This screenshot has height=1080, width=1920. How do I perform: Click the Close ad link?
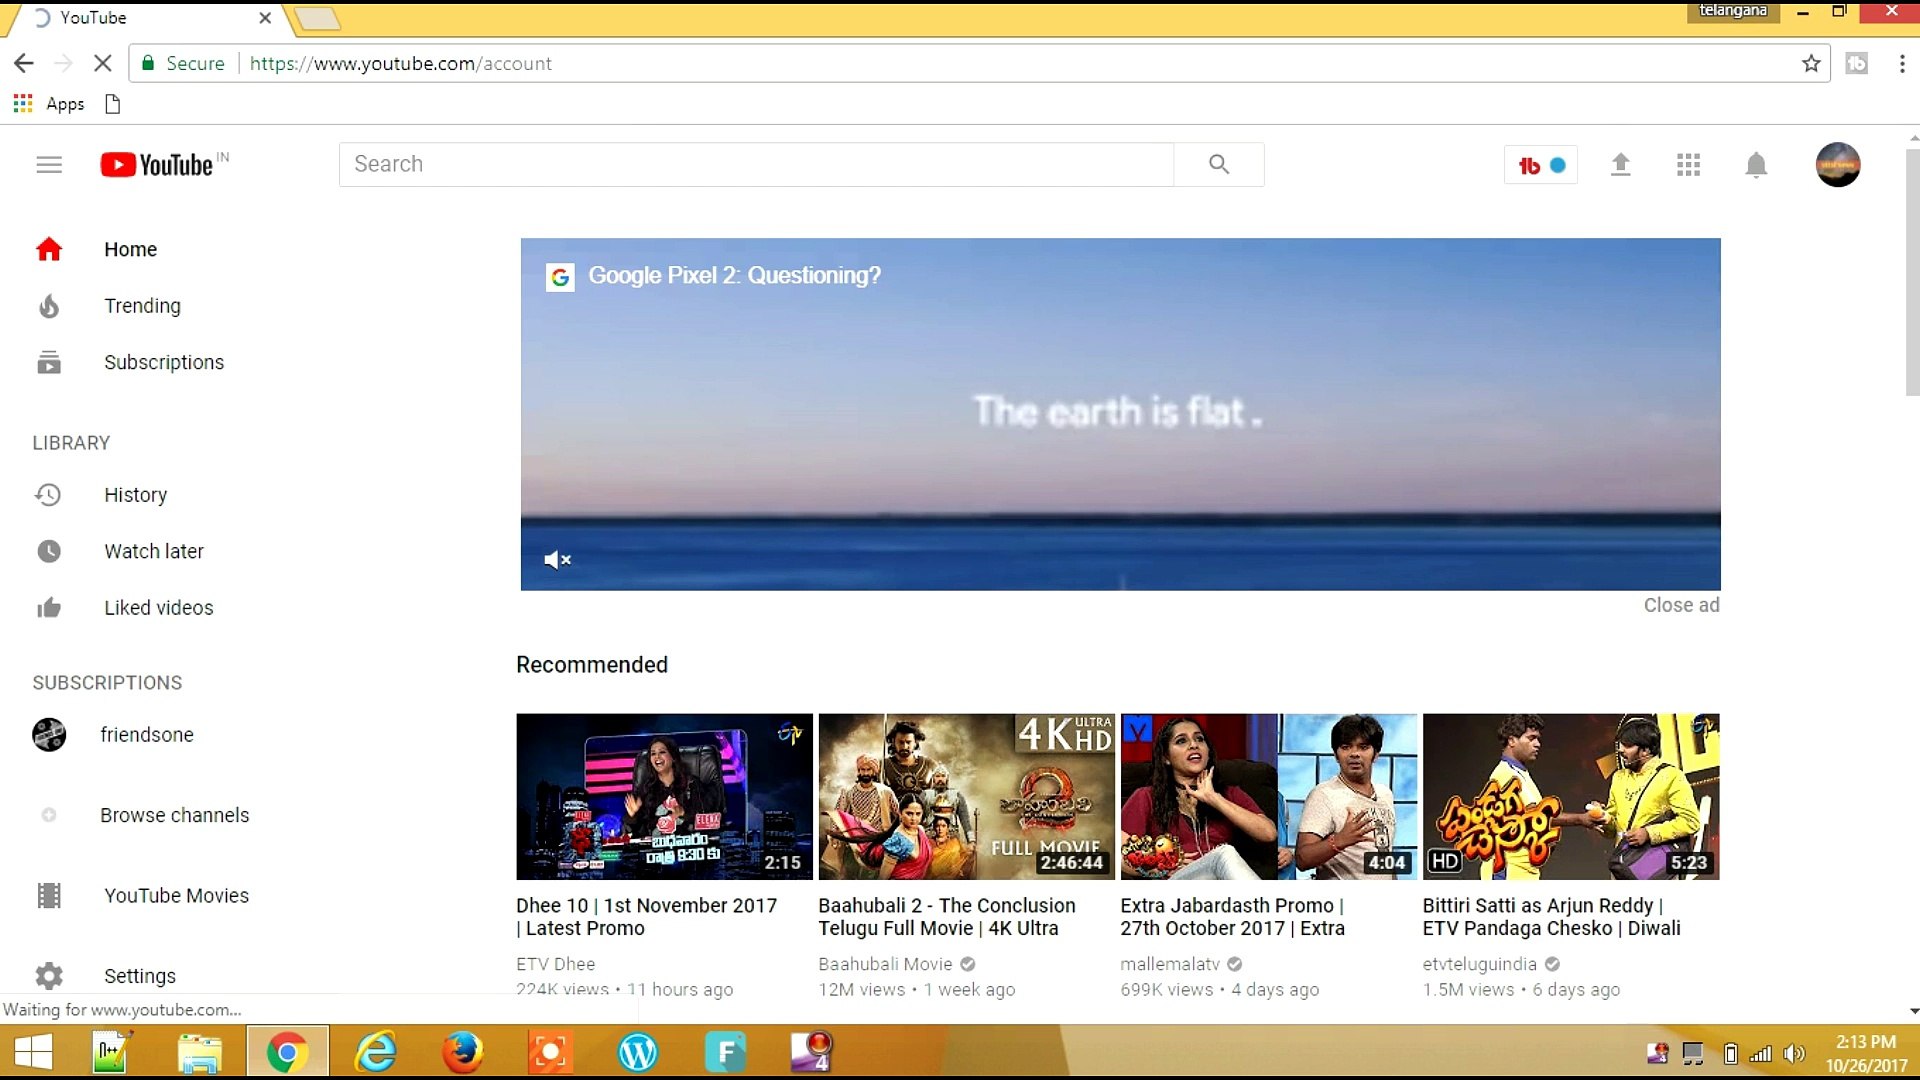[x=1680, y=604]
